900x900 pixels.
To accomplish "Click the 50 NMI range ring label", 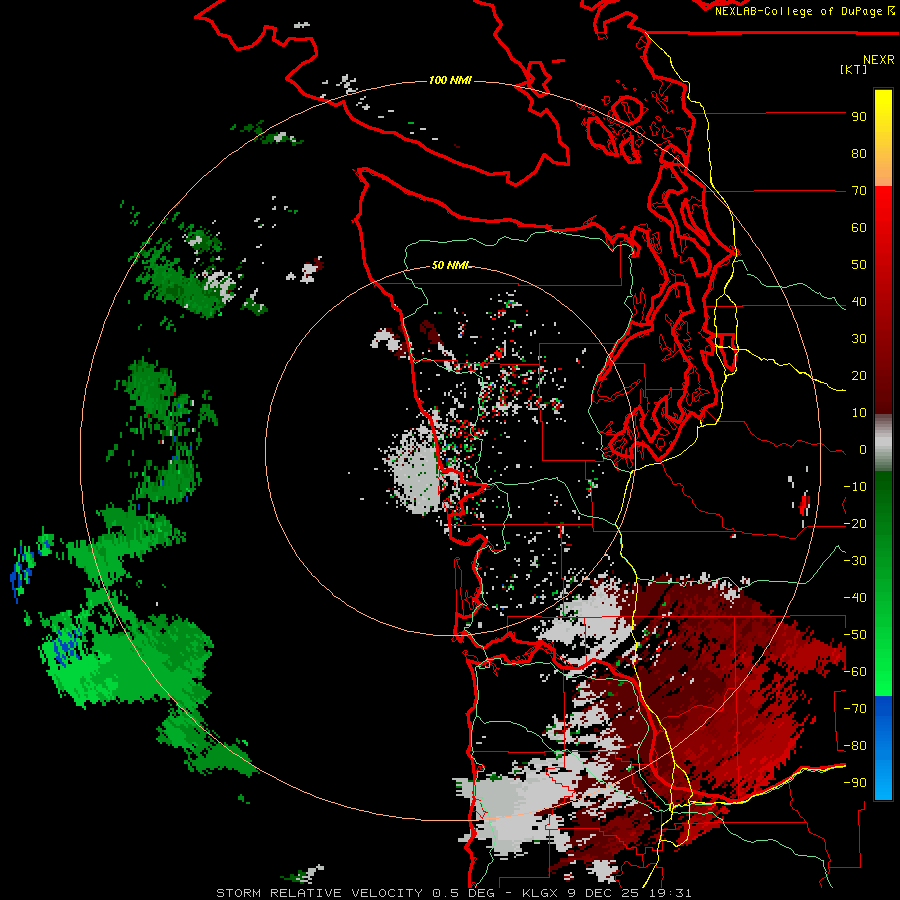I will tap(450, 265).
